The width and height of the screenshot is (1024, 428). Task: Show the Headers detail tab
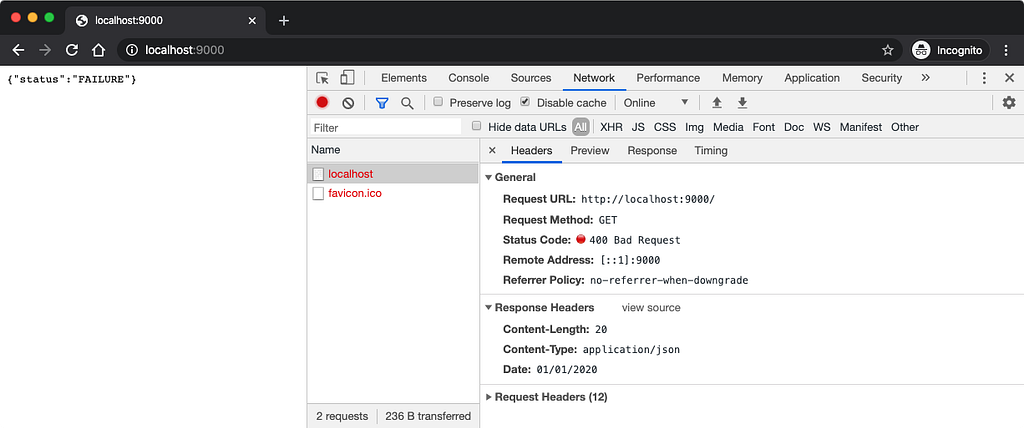tap(532, 150)
